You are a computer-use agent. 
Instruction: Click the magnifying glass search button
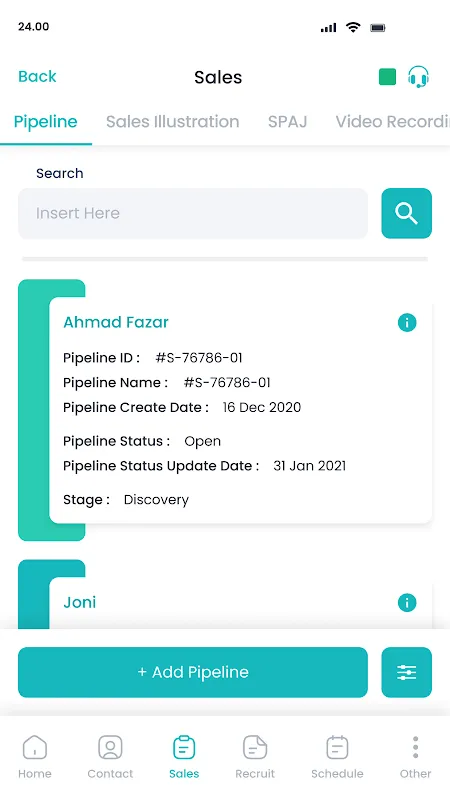[x=407, y=213]
